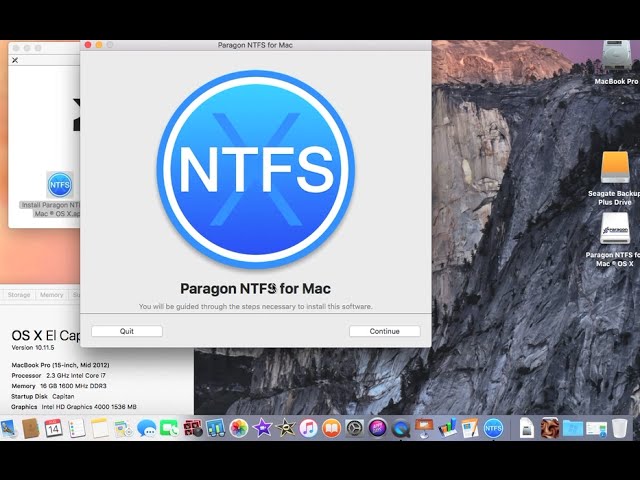Close the installer with the red button
Viewport: 640px width, 480px height.
click(x=88, y=45)
